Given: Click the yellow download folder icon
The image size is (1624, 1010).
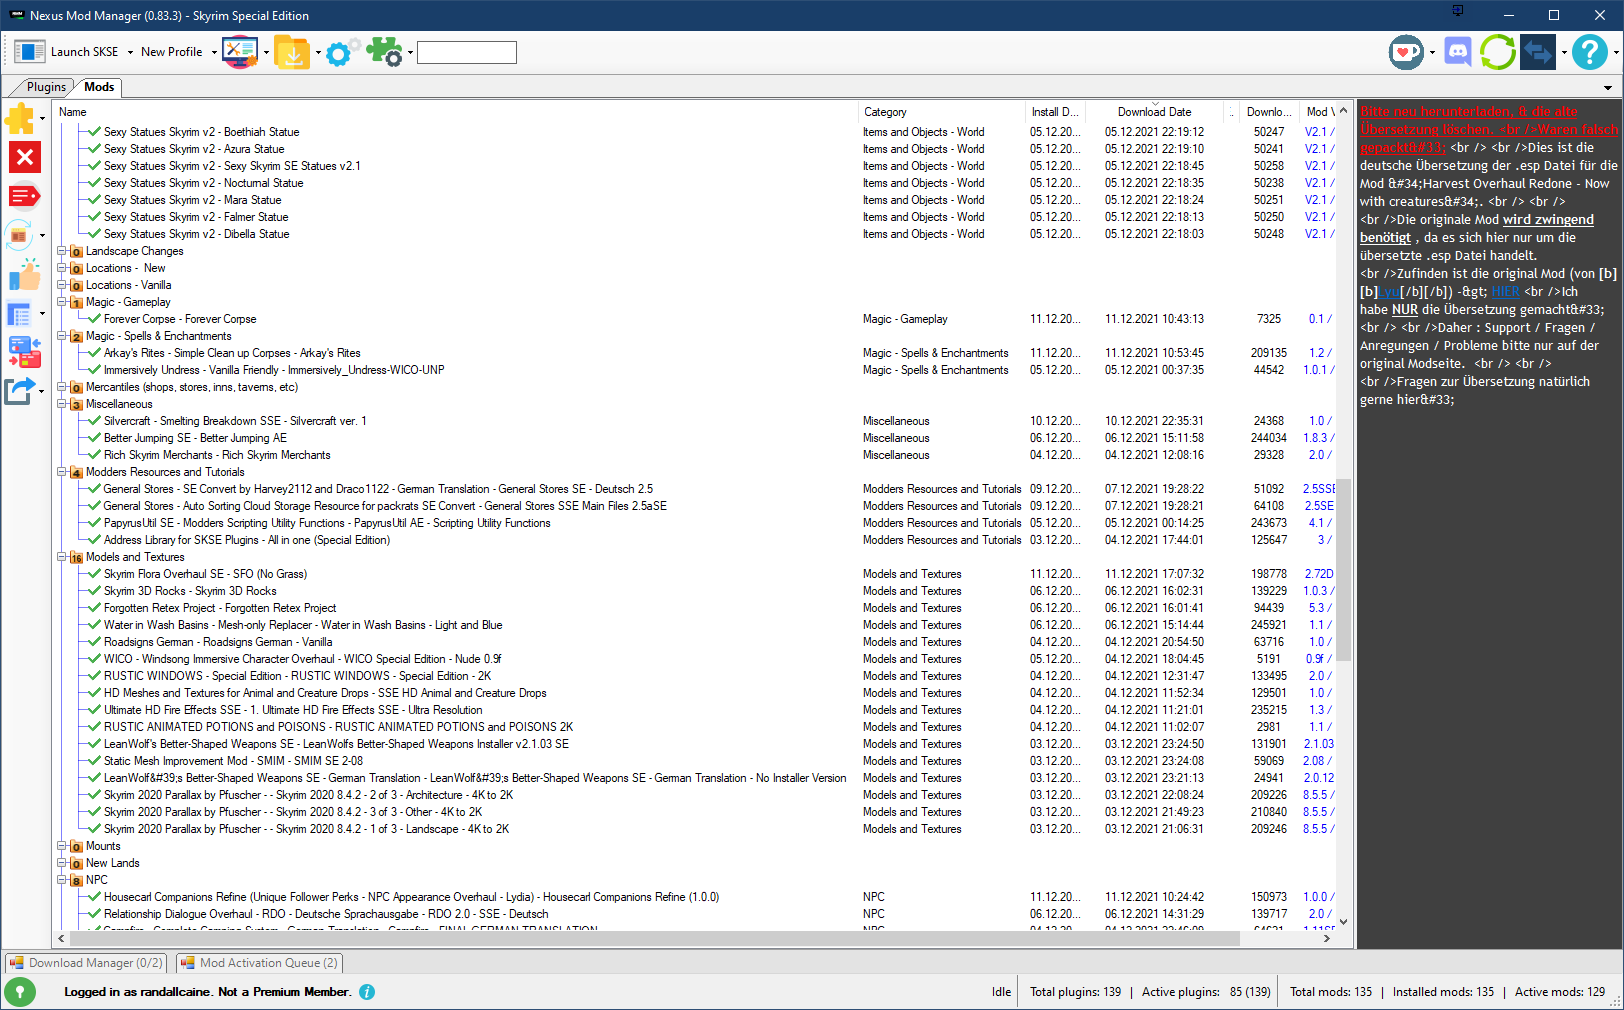Looking at the screenshot, I should 292,52.
